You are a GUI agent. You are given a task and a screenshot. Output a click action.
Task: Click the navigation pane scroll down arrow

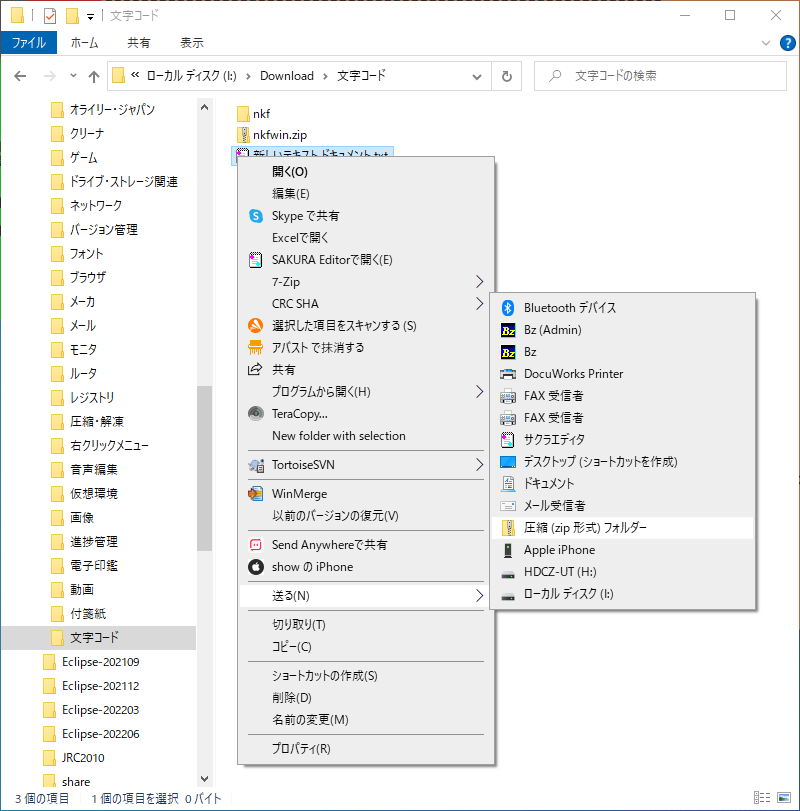click(x=204, y=778)
